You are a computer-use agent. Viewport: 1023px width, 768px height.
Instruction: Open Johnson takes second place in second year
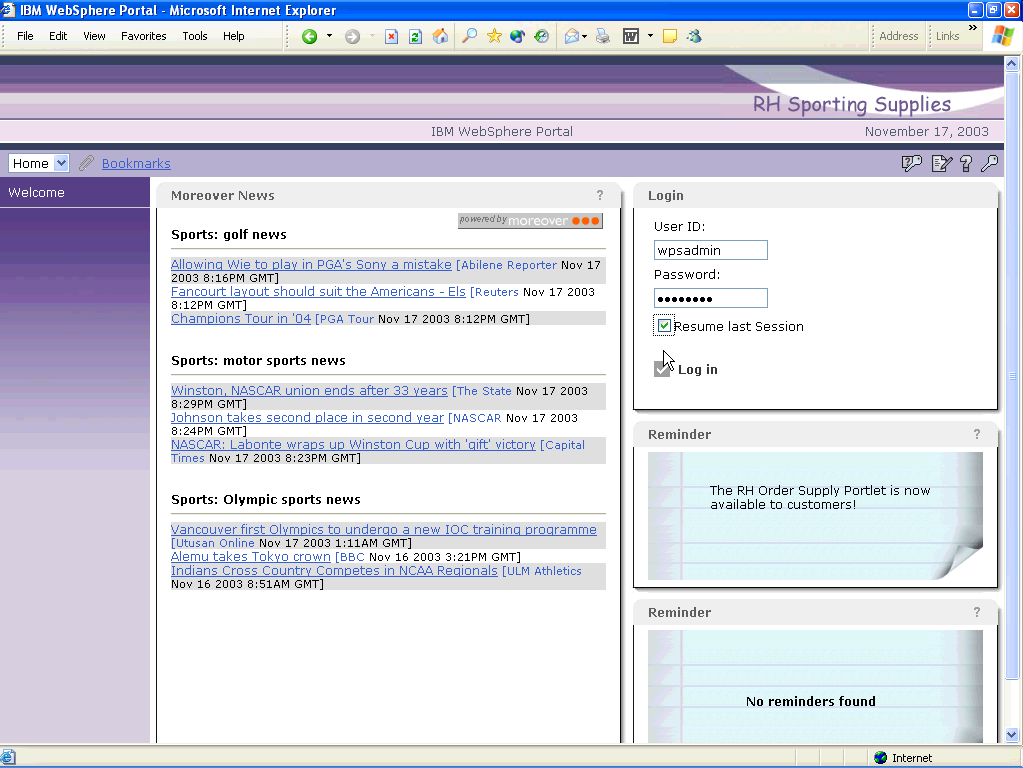point(307,418)
